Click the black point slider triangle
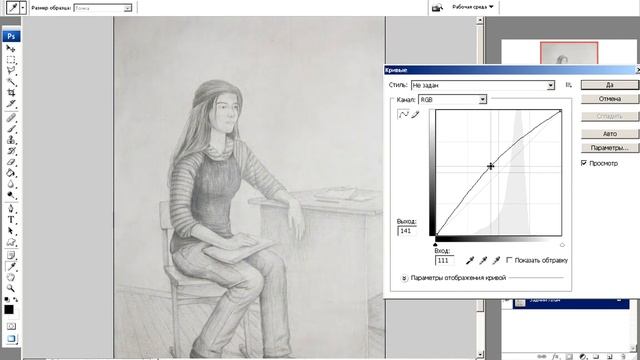The width and height of the screenshot is (640, 360). point(435,244)
